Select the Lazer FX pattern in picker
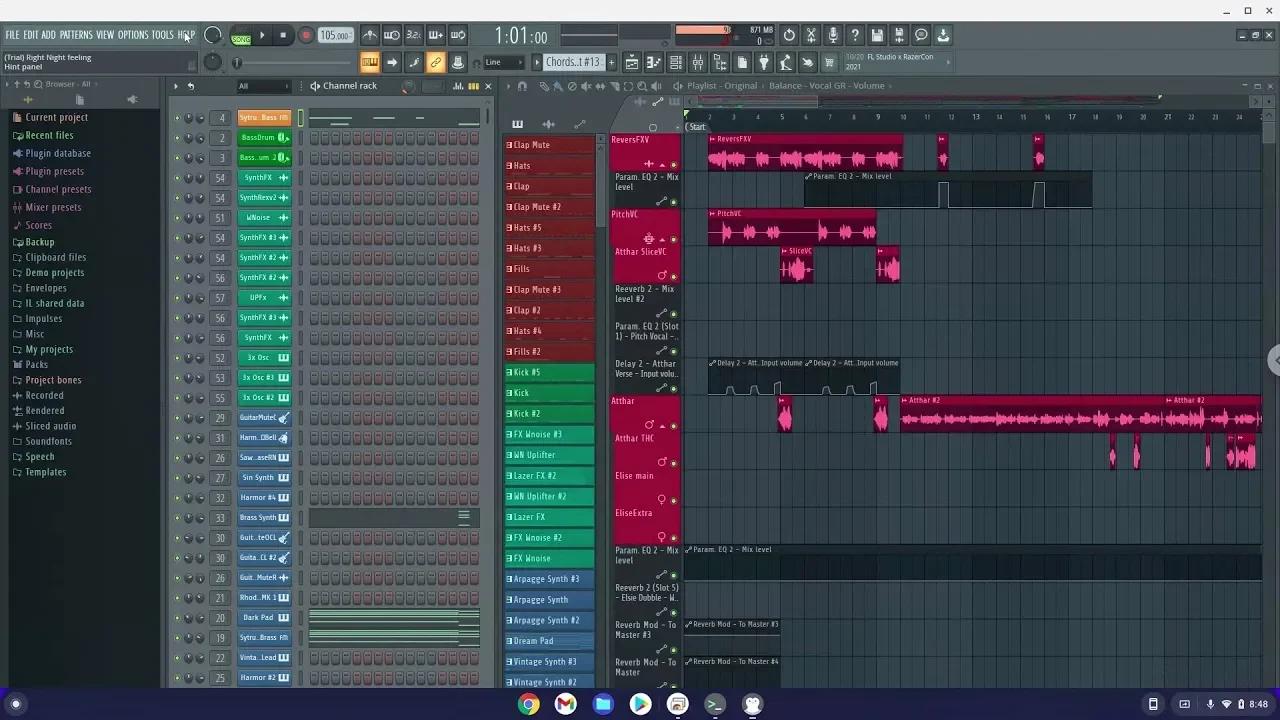The height and width of the screenshot is (720, 1280). (x=549, y=517)
